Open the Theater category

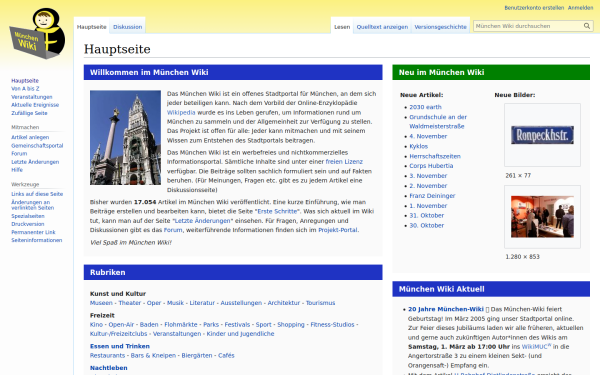point(130,303)
